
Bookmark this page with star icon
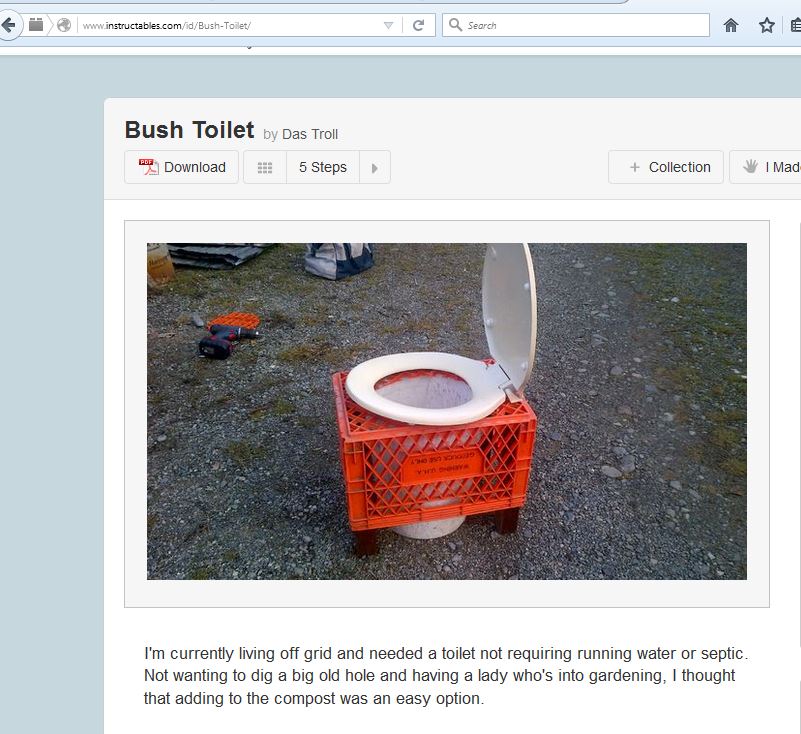(x=766, y=25)
